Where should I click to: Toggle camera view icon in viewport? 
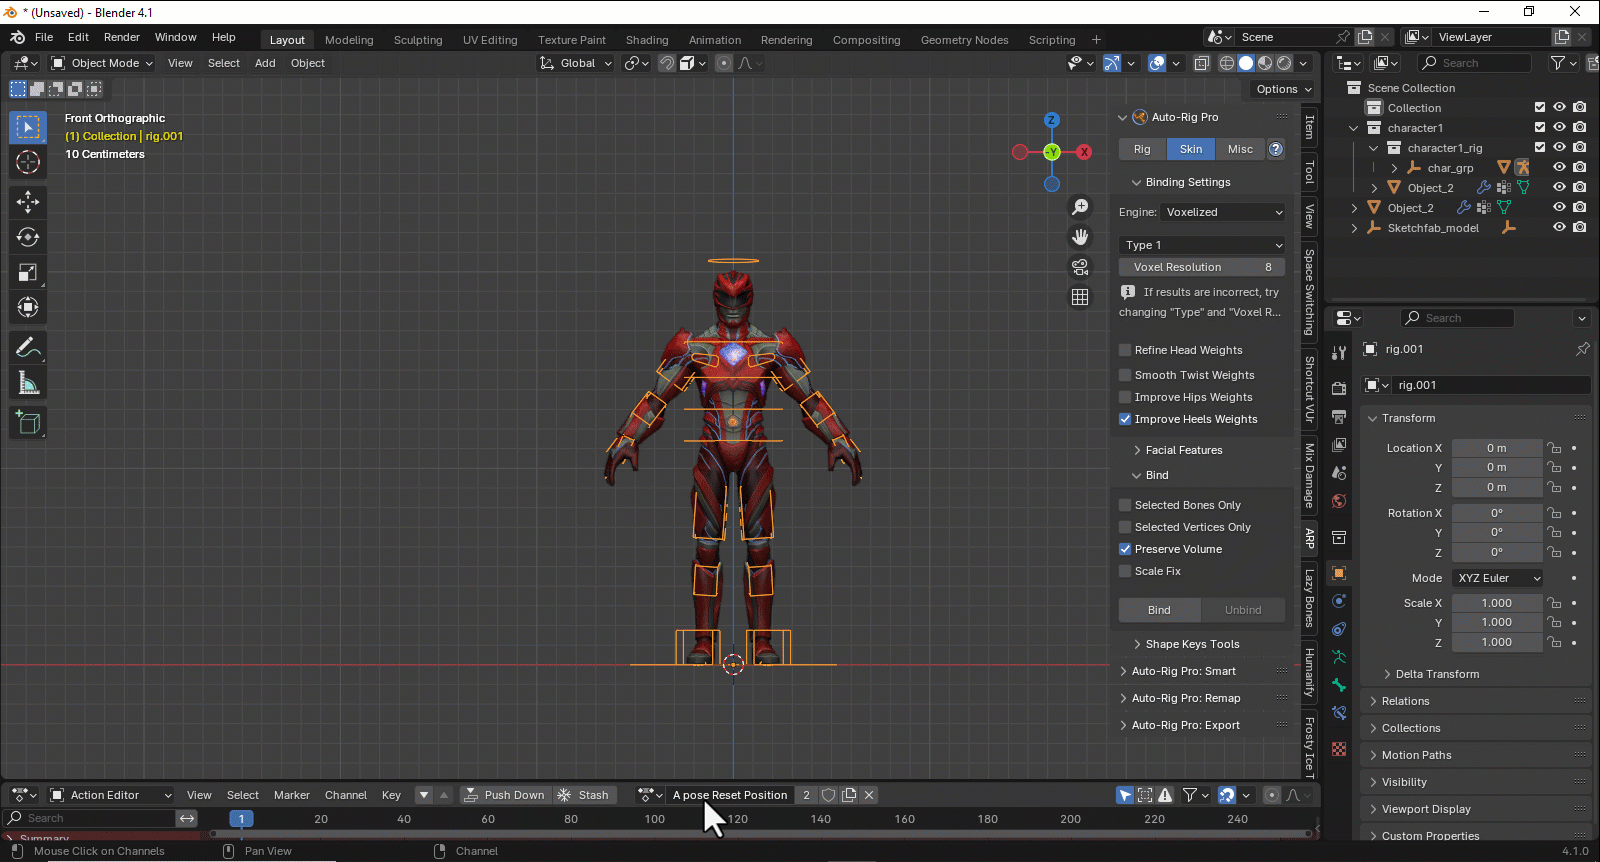[1080, 267]
